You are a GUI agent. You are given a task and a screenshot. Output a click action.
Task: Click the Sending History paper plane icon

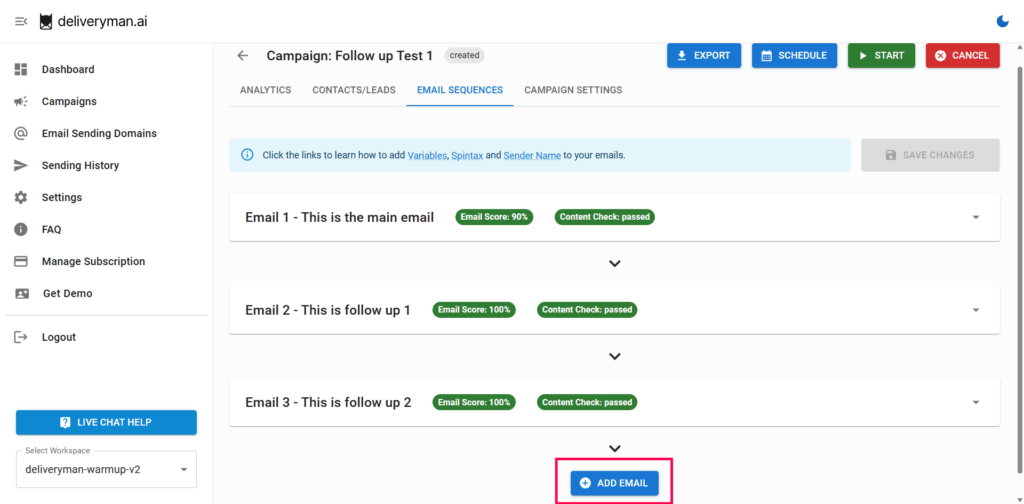coord(21,165)
